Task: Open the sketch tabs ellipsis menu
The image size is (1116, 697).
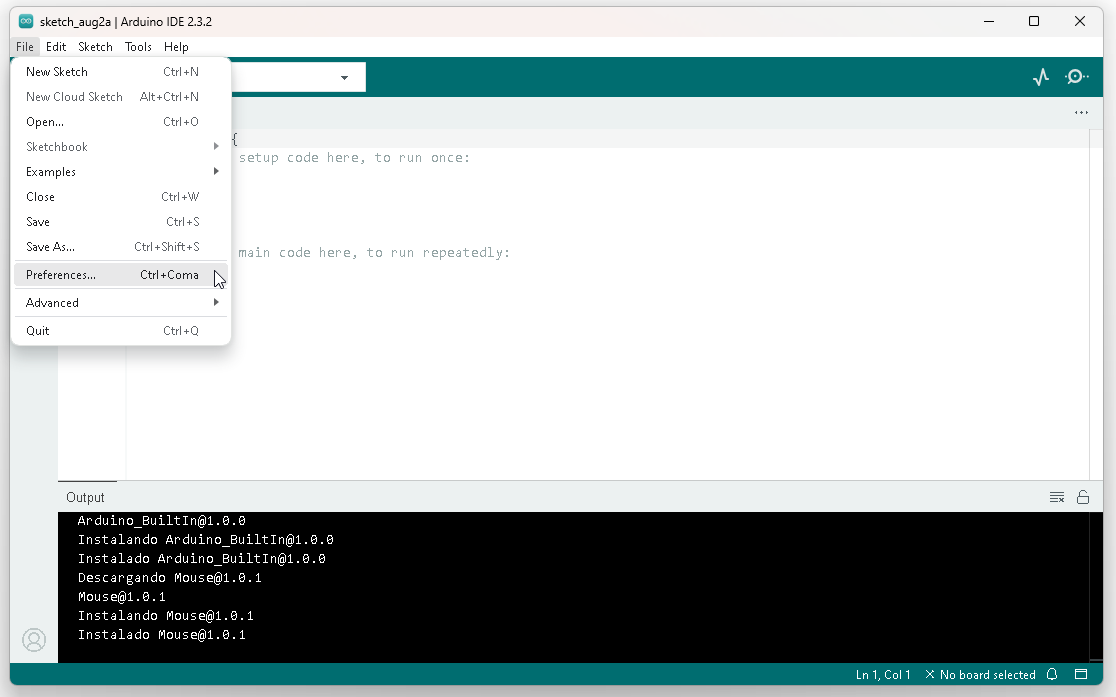Action: 1081,113
